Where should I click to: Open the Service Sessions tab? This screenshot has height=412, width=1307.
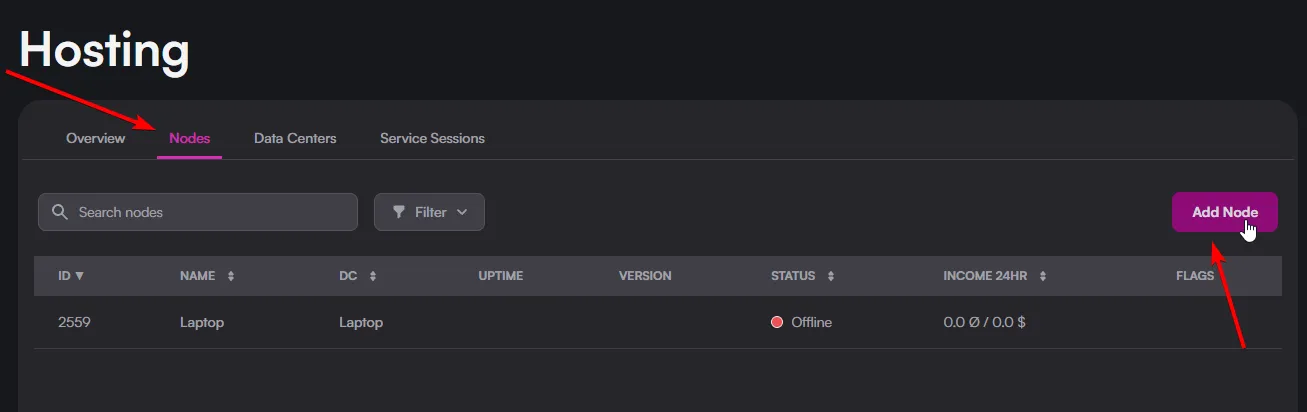(x=432, y=138)
